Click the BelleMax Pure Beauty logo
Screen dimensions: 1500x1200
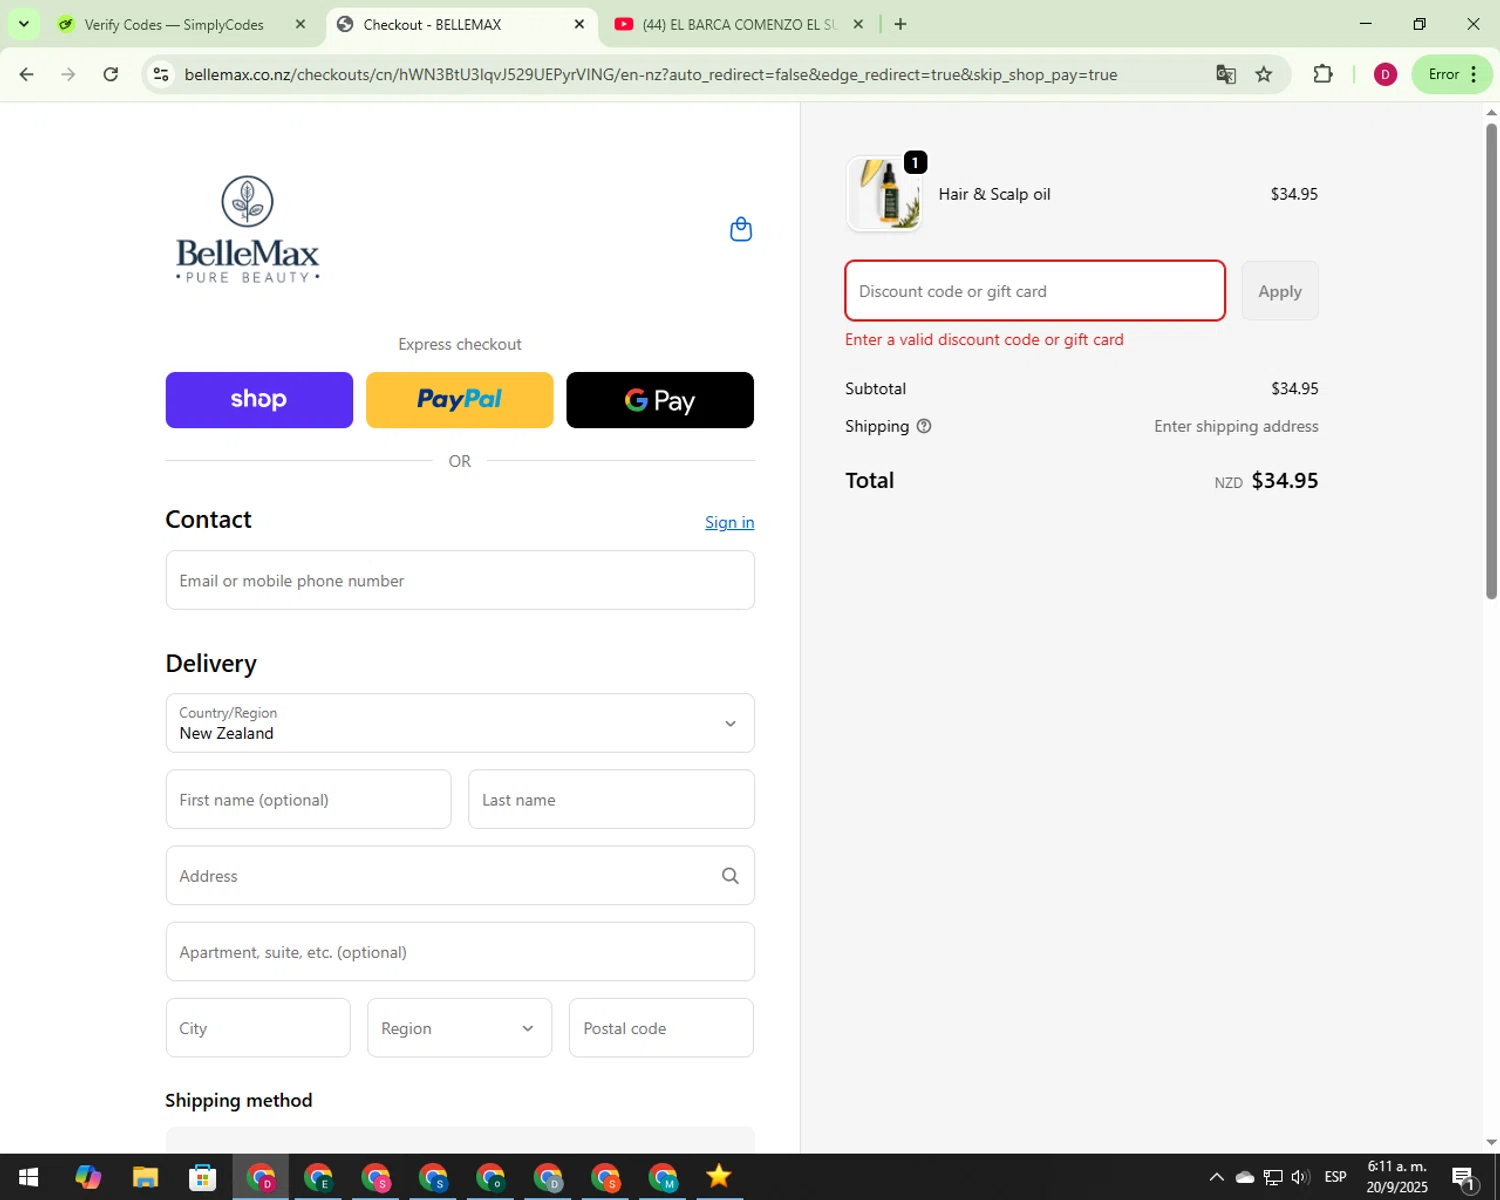pyautogui.click(x=248, y=230)
